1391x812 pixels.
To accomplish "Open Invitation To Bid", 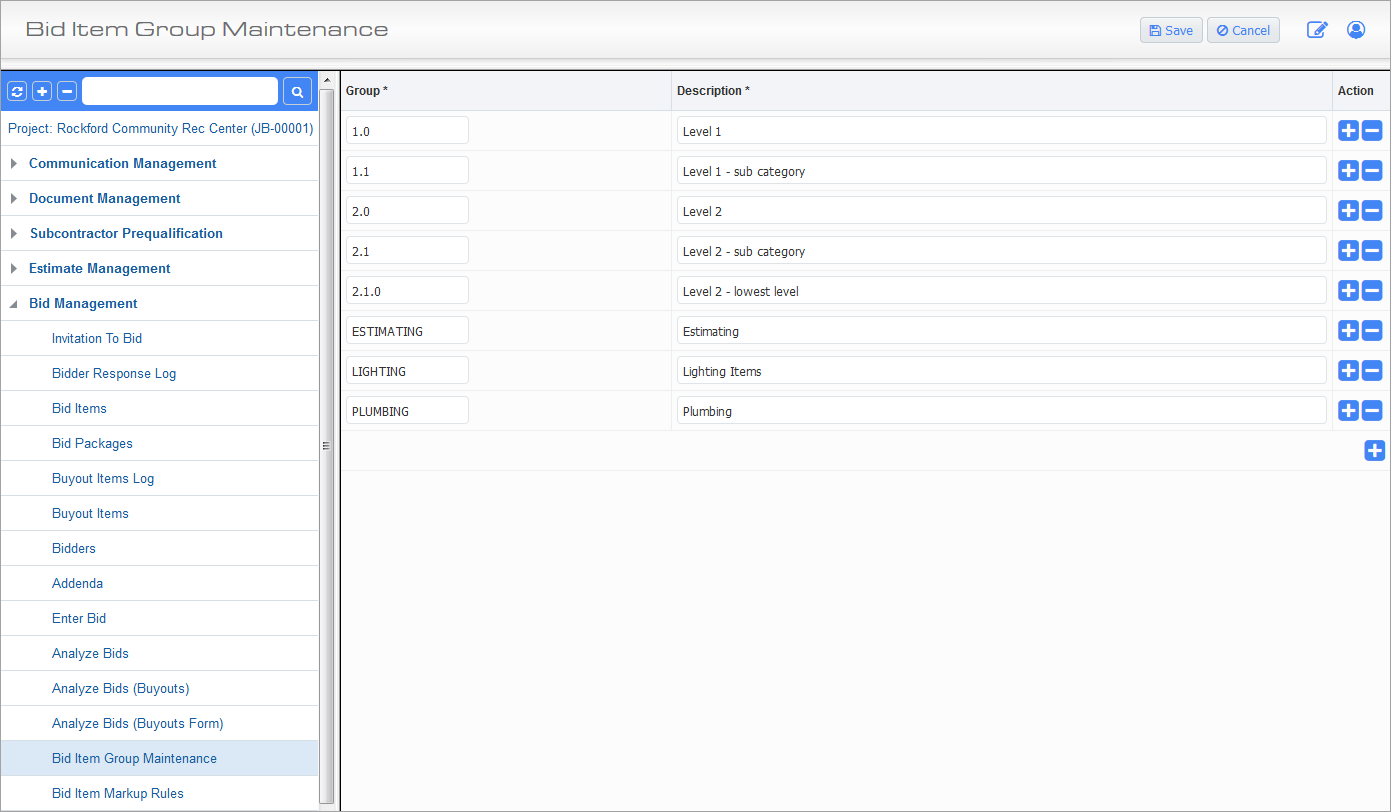I will tap(97, 338).
